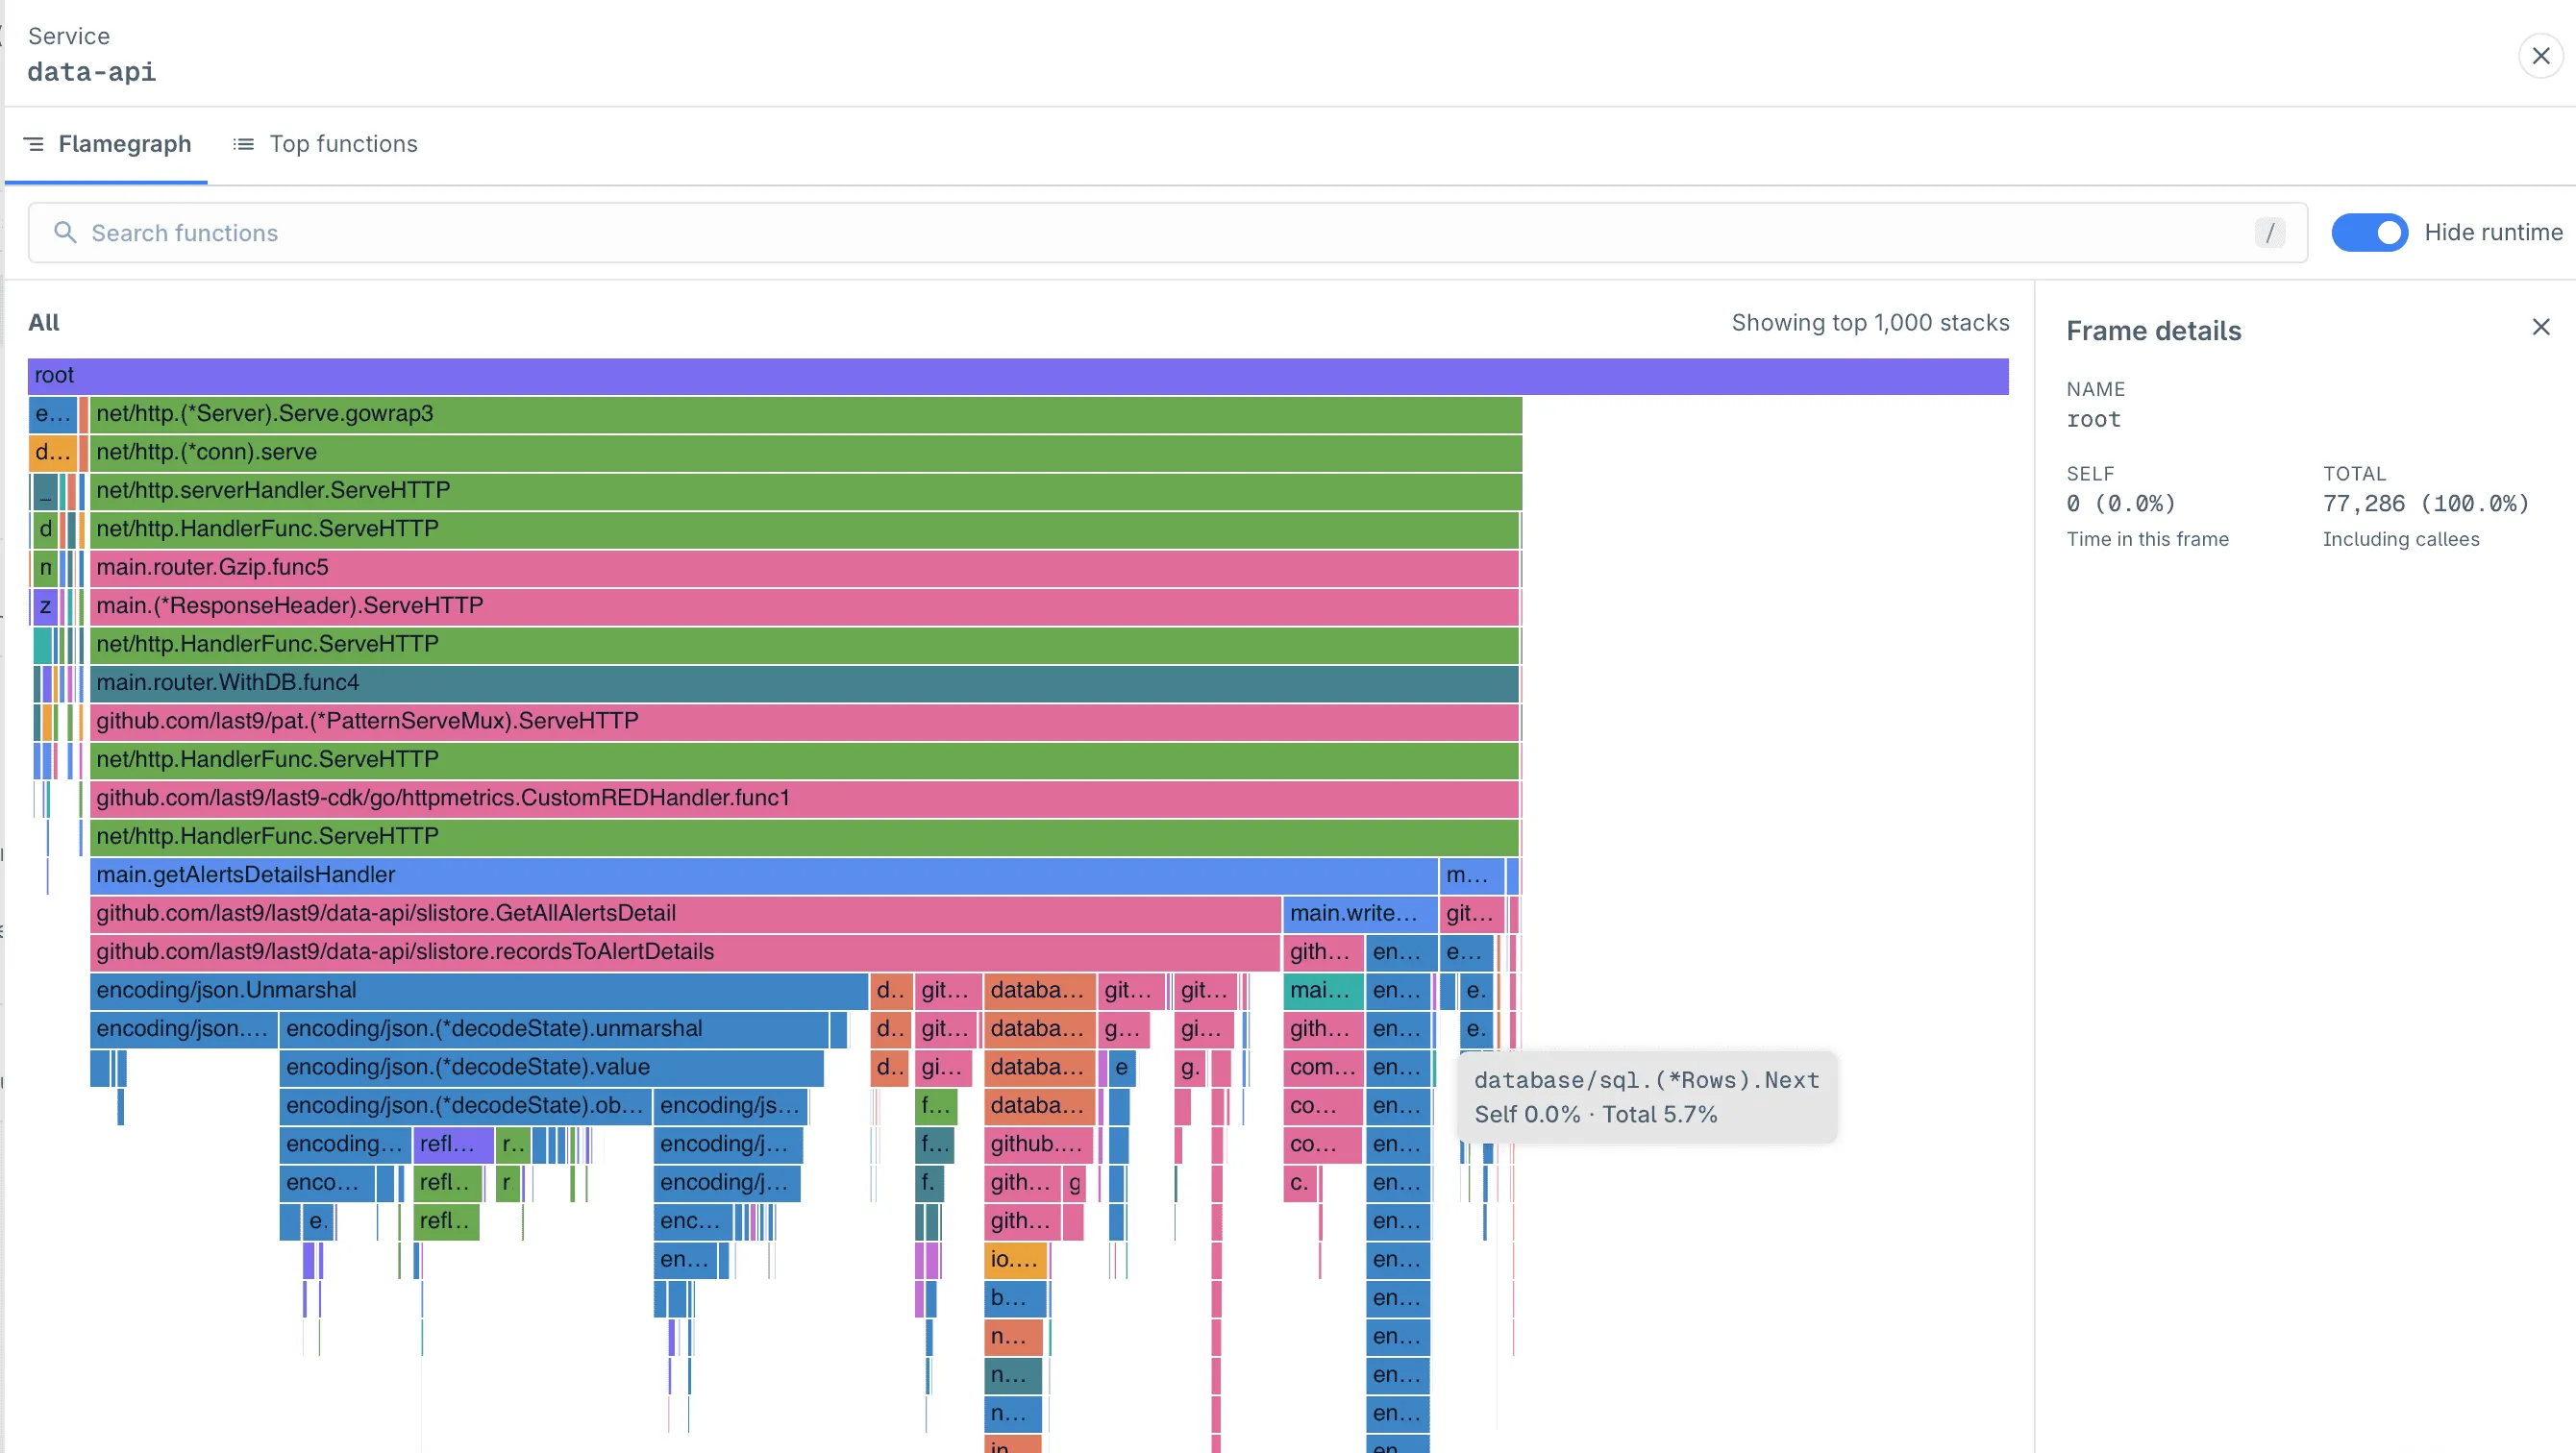Select main.router.Gzip.func5 frame
This screenshot has width=2576, height=1453.
click(805, 568)
